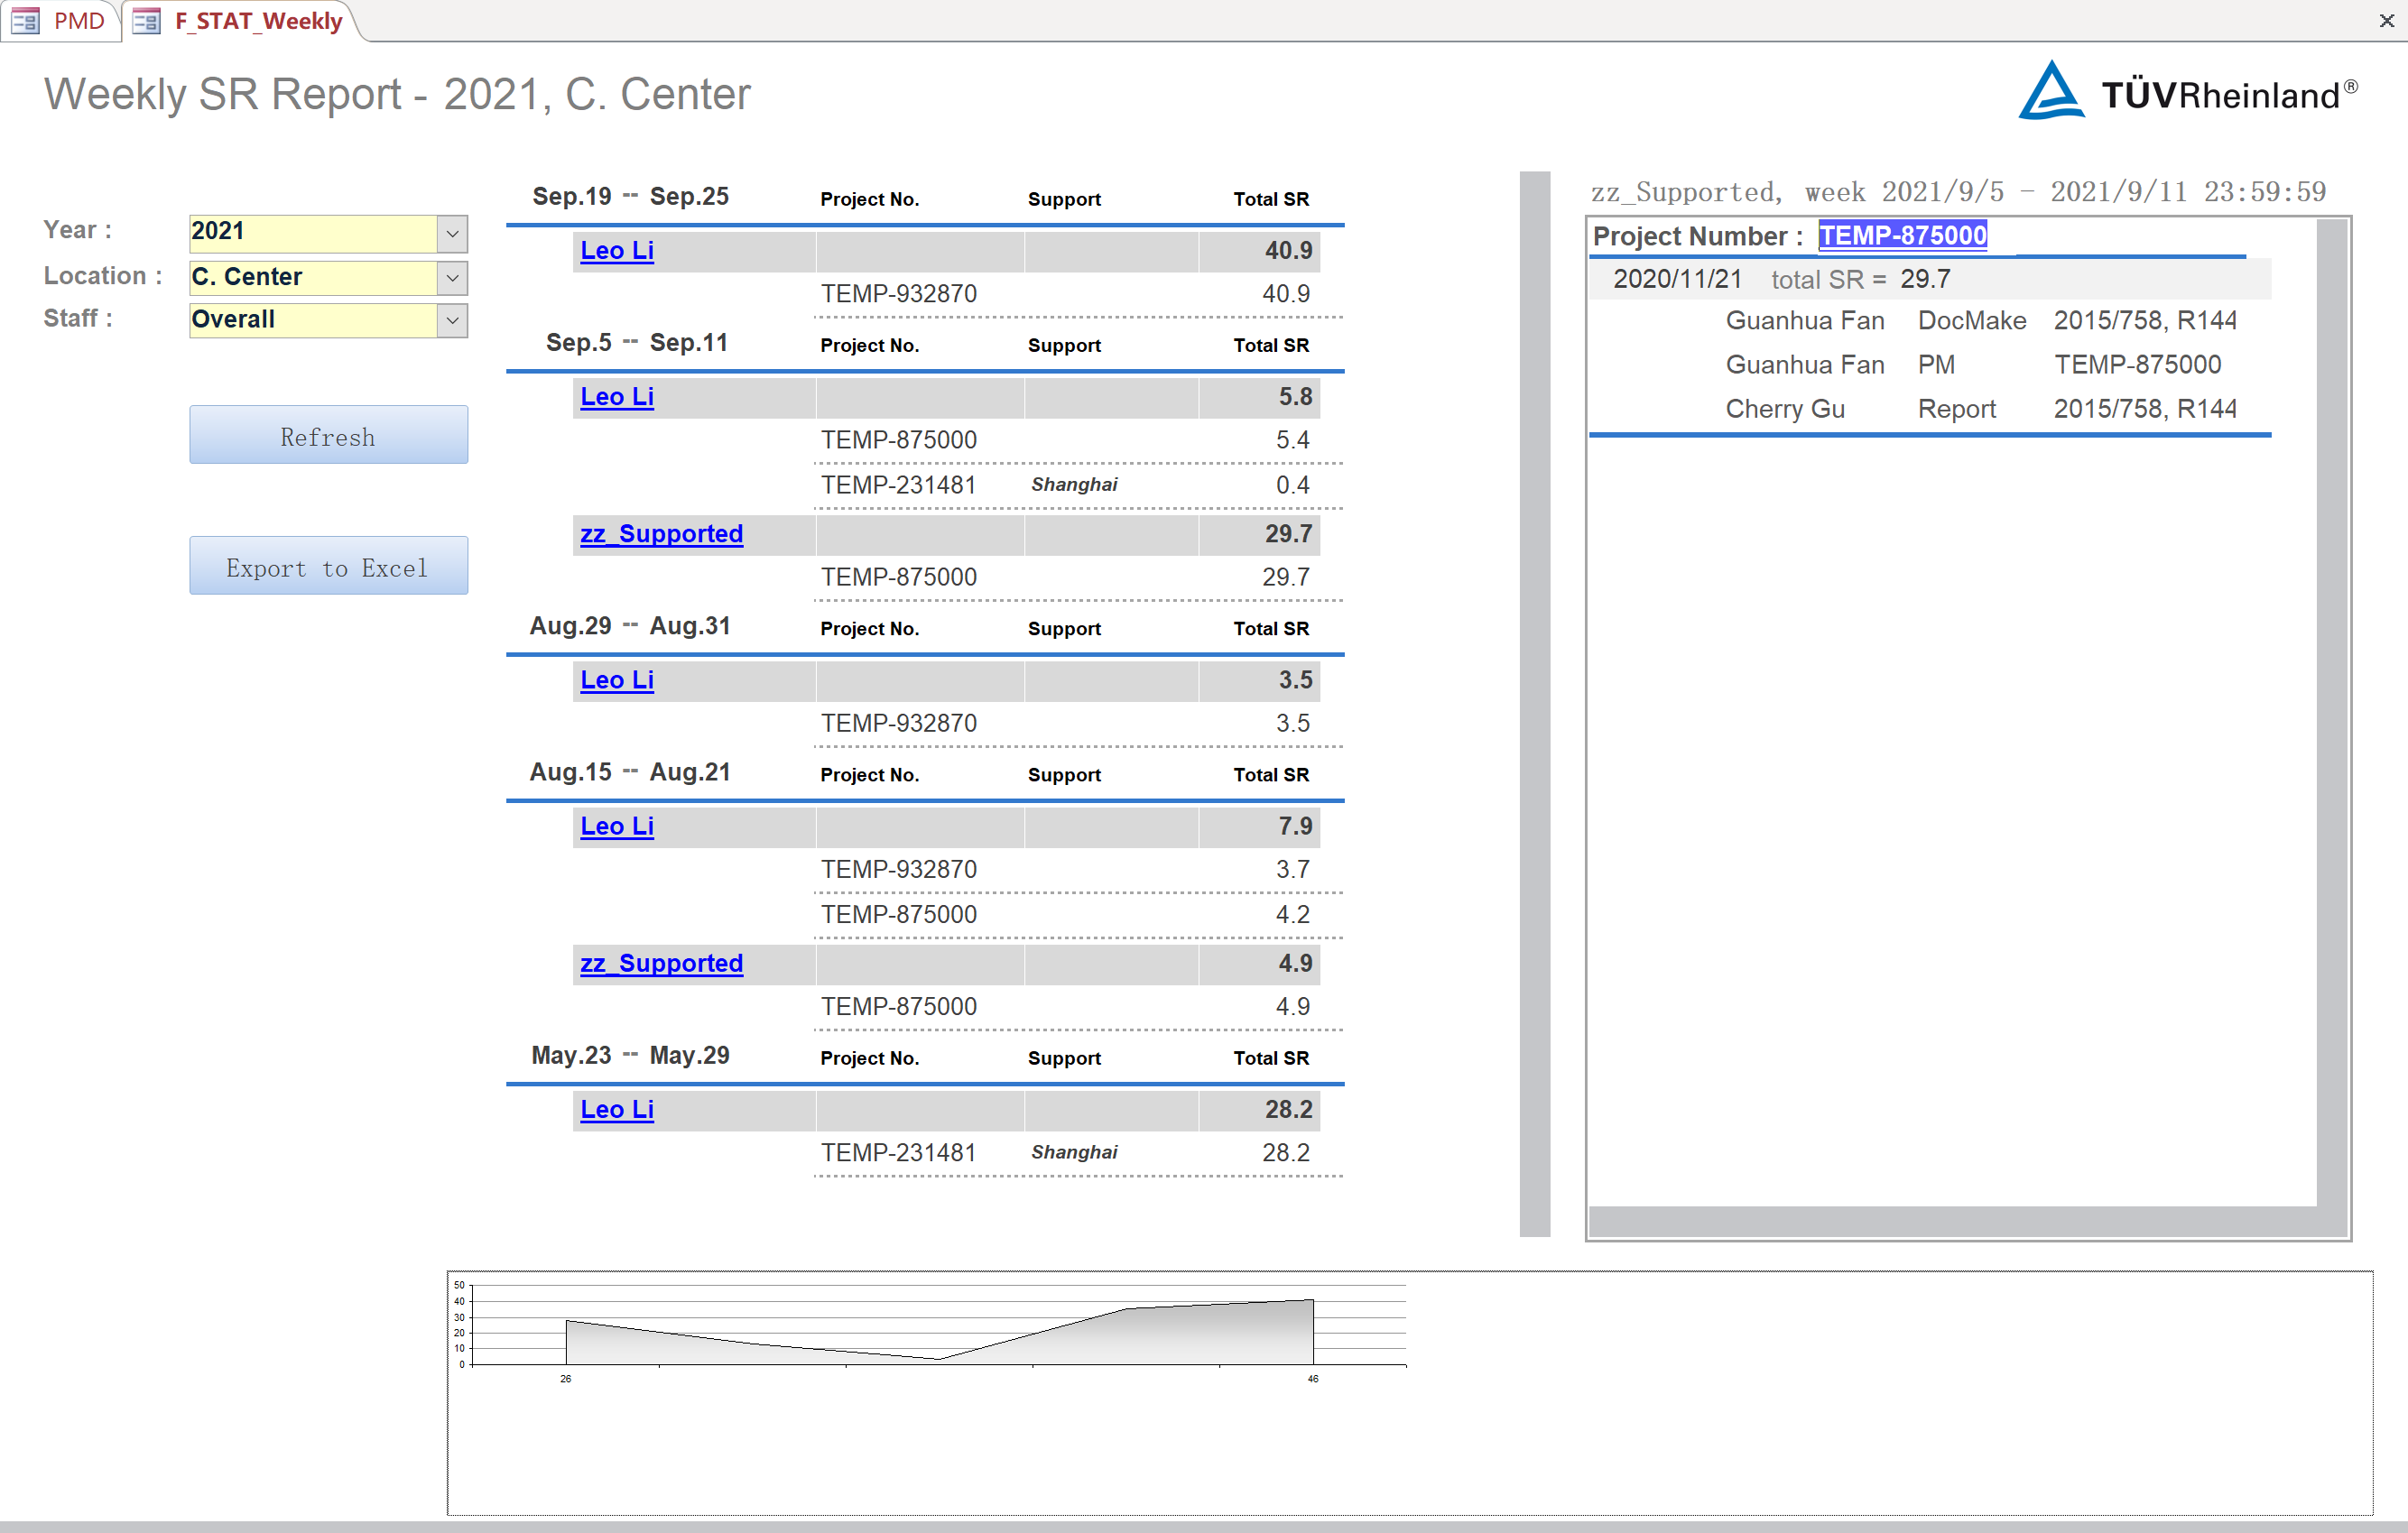This screenshot has width=2408, height=1533.
Task: Click the Year field showing 2021
Action: pyautogui.click(x=313, y=232)
